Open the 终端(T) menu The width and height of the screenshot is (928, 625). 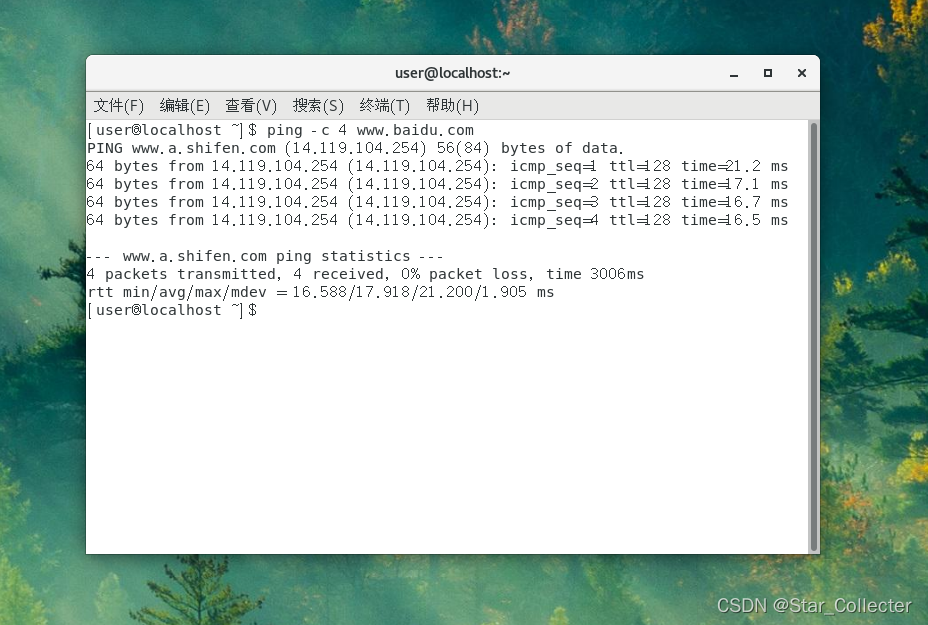point(384,106)
